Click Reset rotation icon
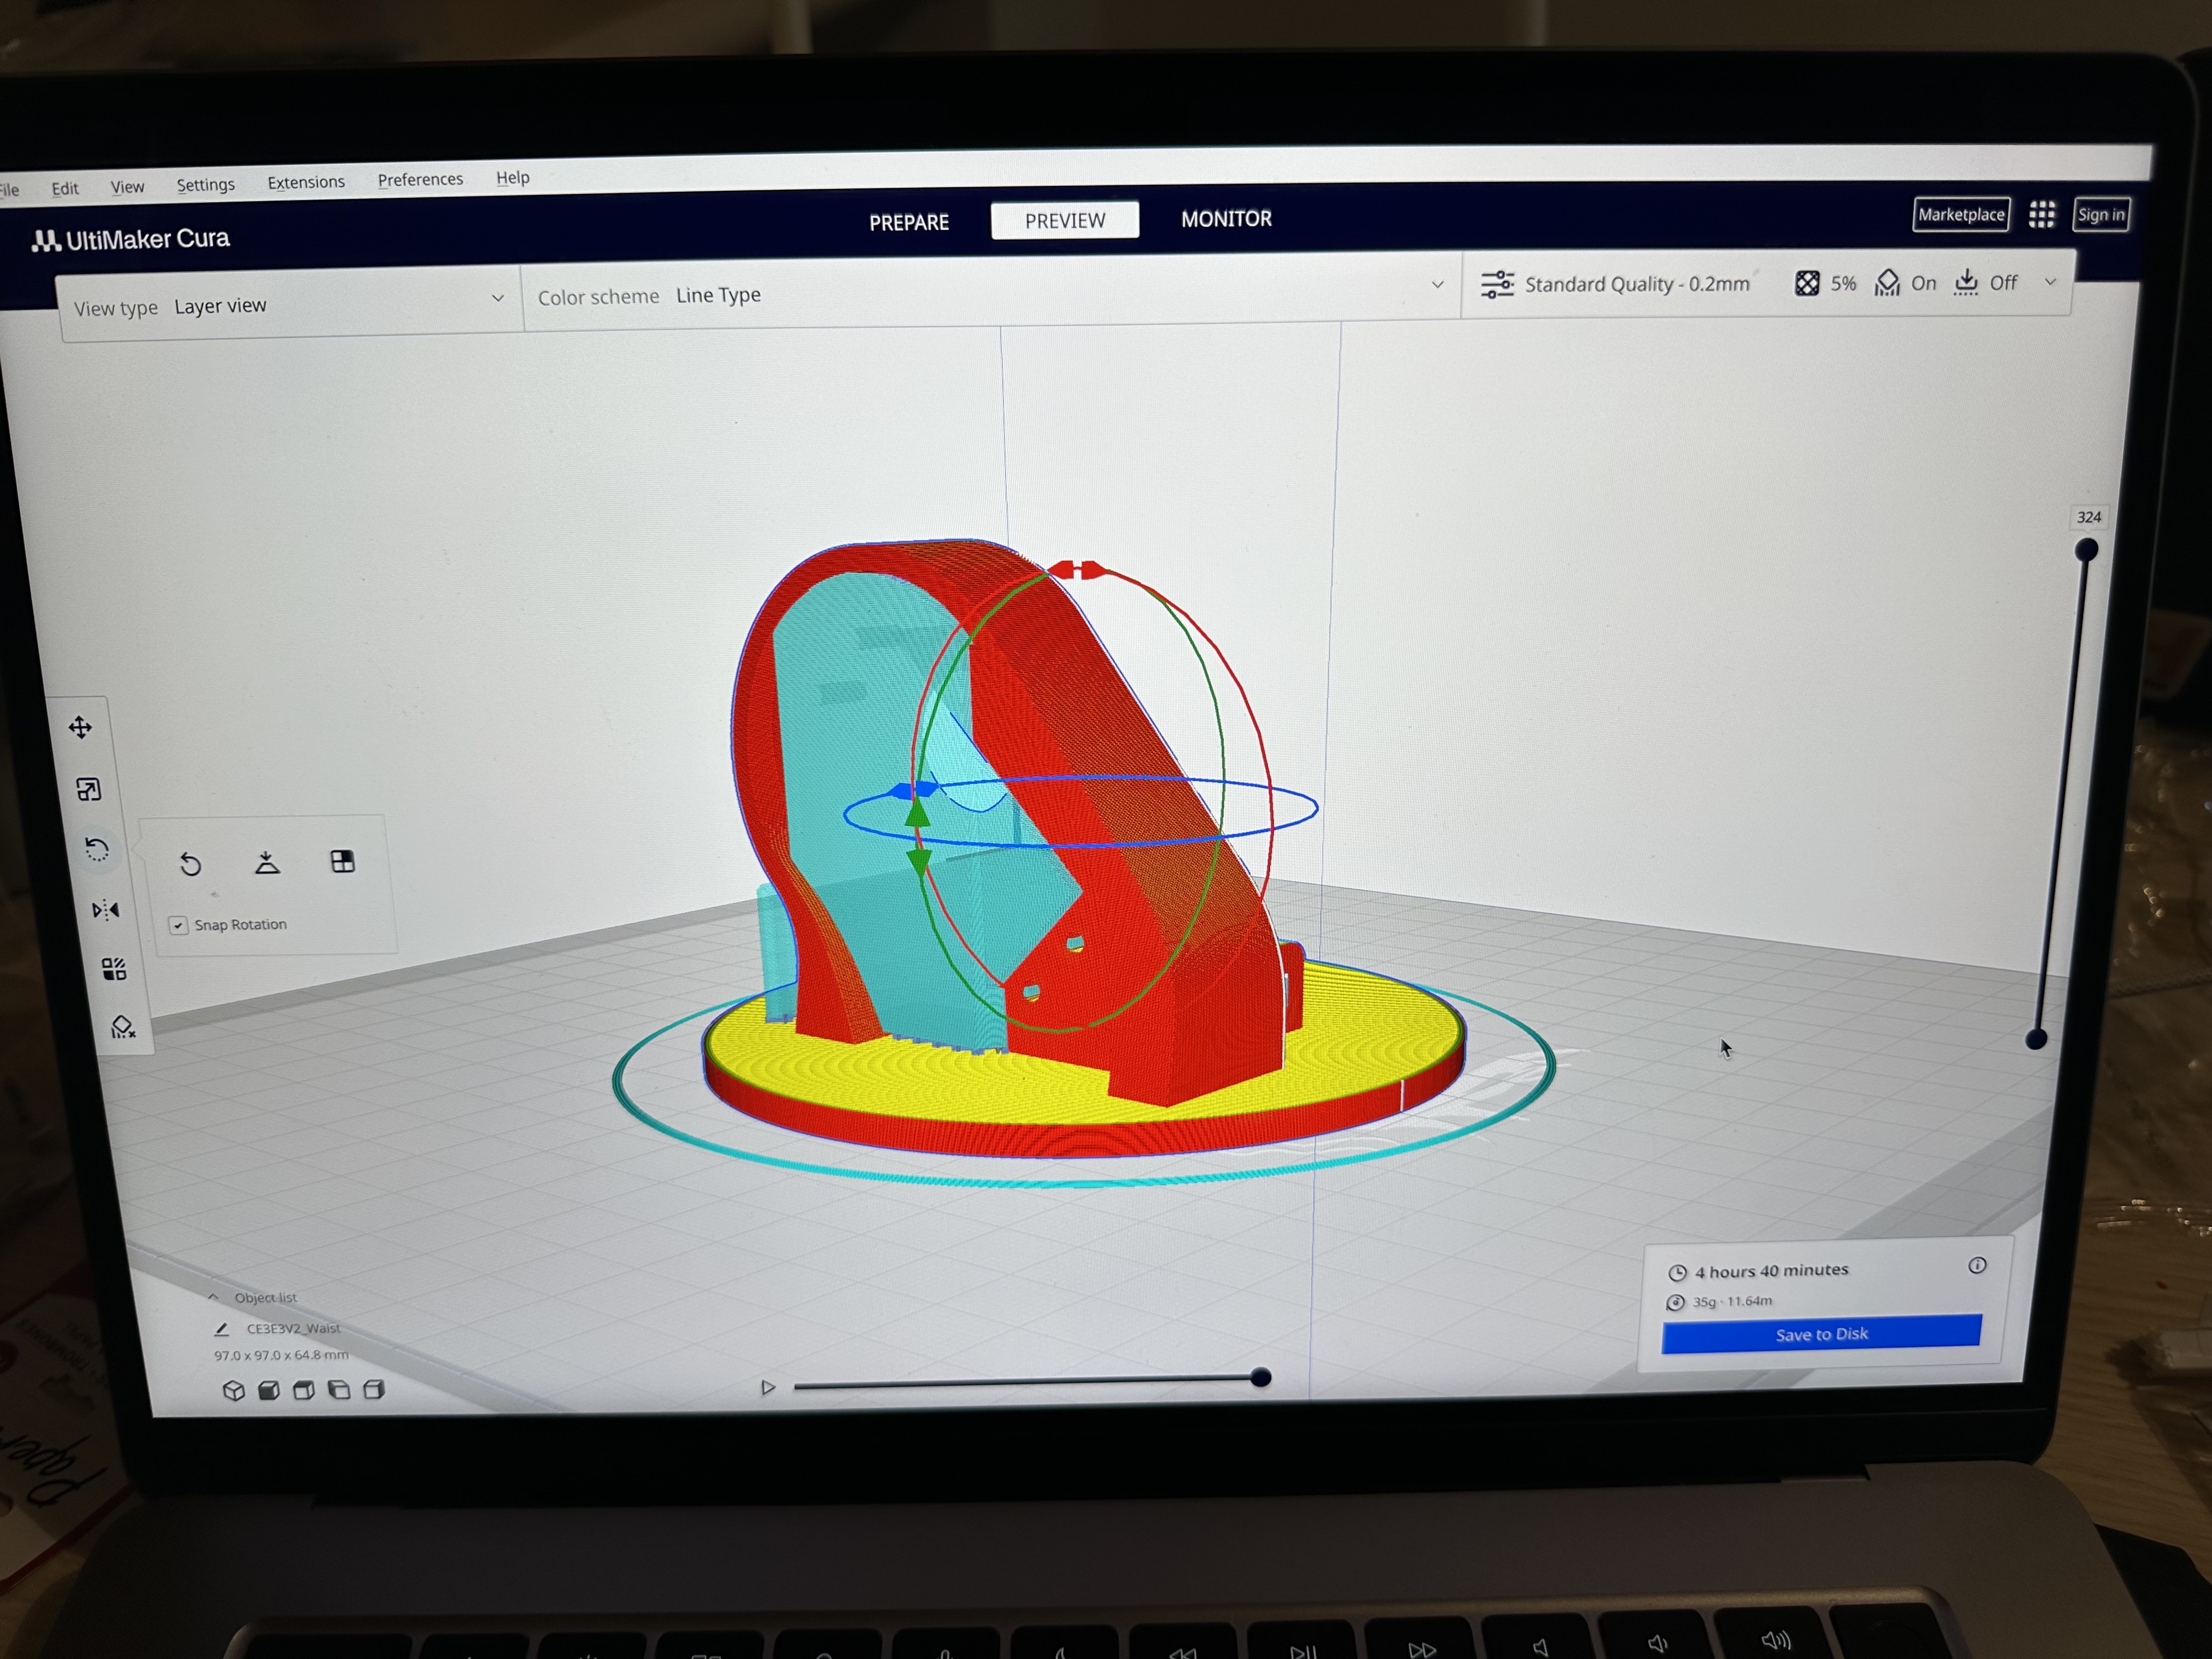This screenshot has height=1659, width=2212. [191, 864]
